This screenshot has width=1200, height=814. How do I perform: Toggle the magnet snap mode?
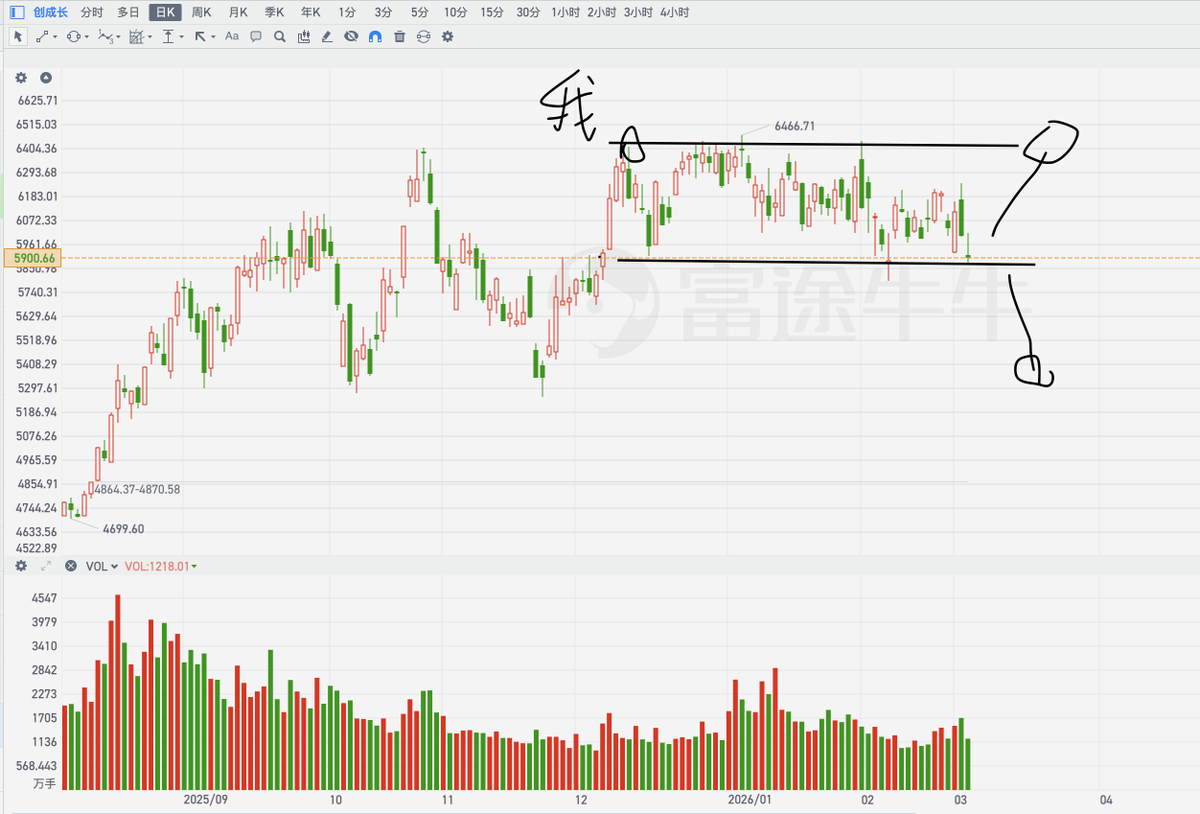click(375, 36)
